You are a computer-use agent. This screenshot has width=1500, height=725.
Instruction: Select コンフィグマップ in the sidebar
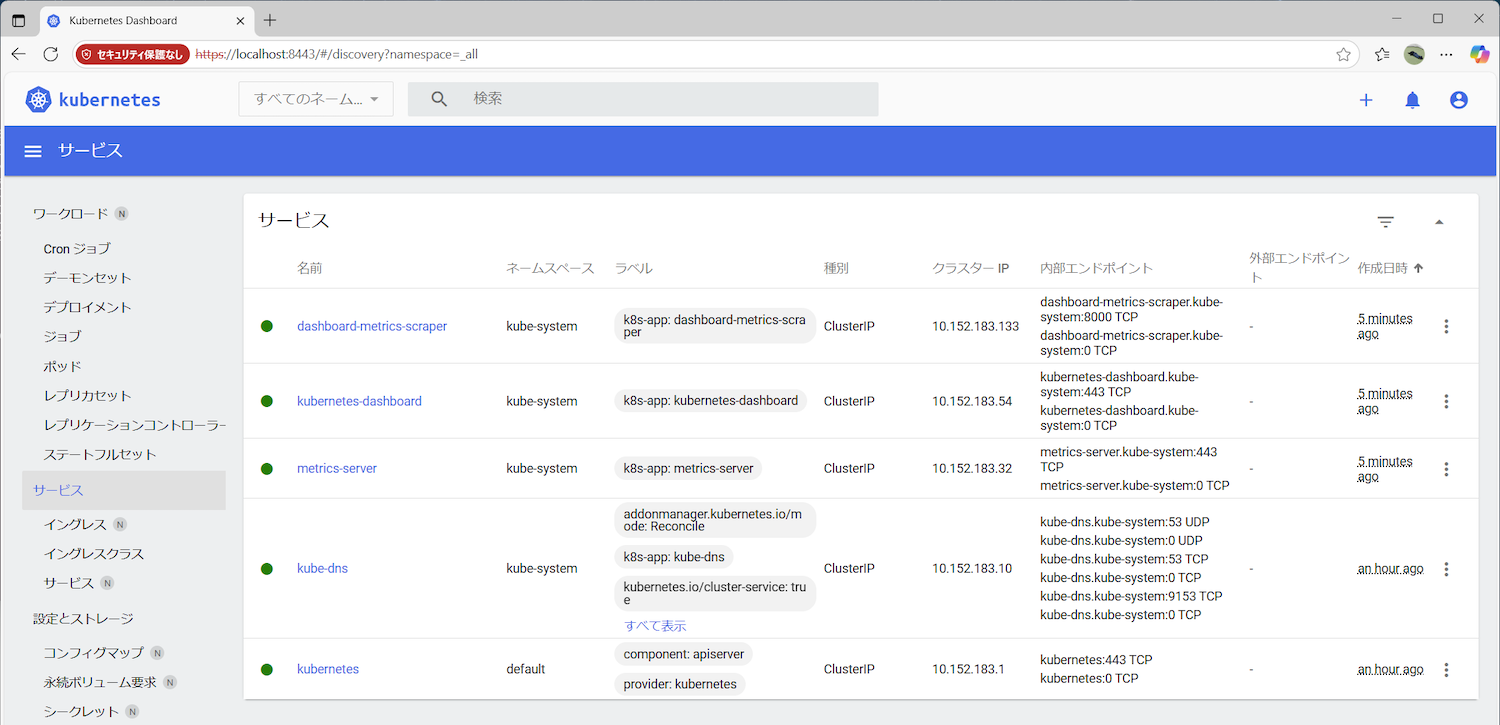pos(93,652)
